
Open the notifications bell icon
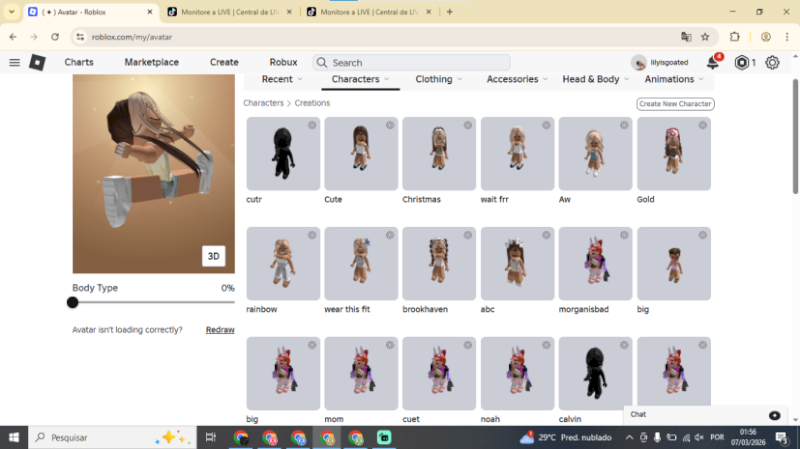tap(712, 62)
